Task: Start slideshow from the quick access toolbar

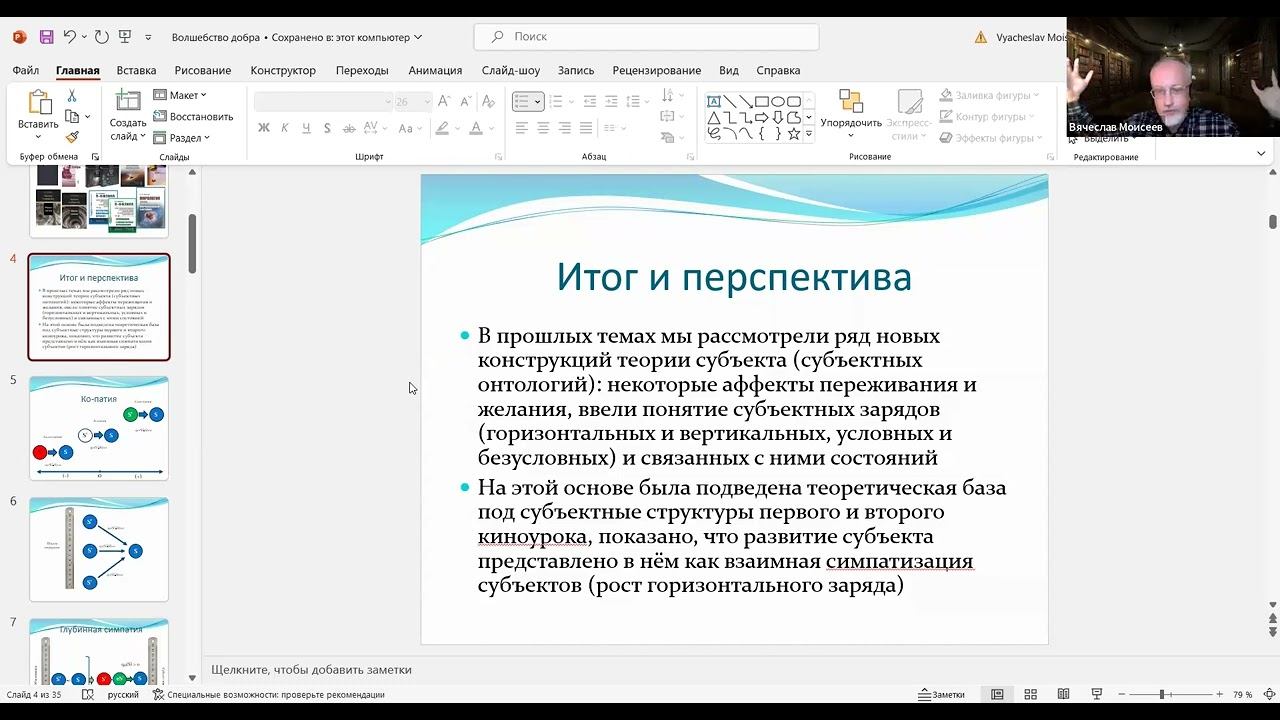Action: [125, 37]
